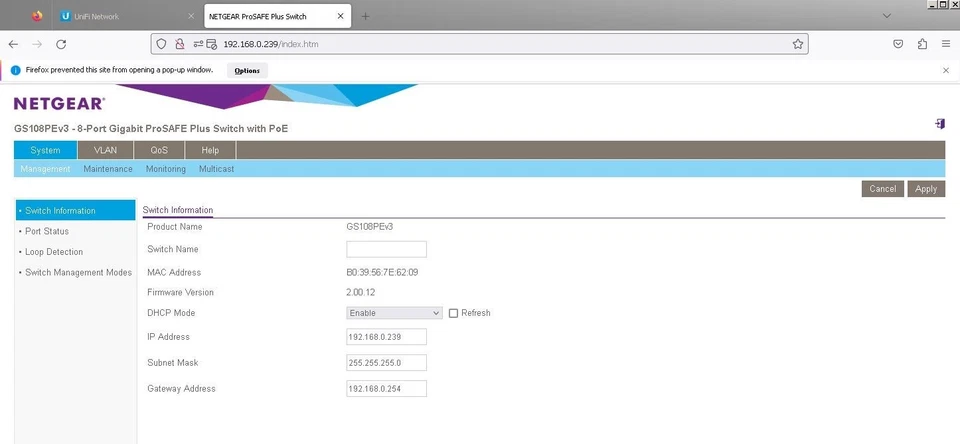
Task: Click the shield tracking protection icon
Action: pyautogui.click(x=162, y=44)
